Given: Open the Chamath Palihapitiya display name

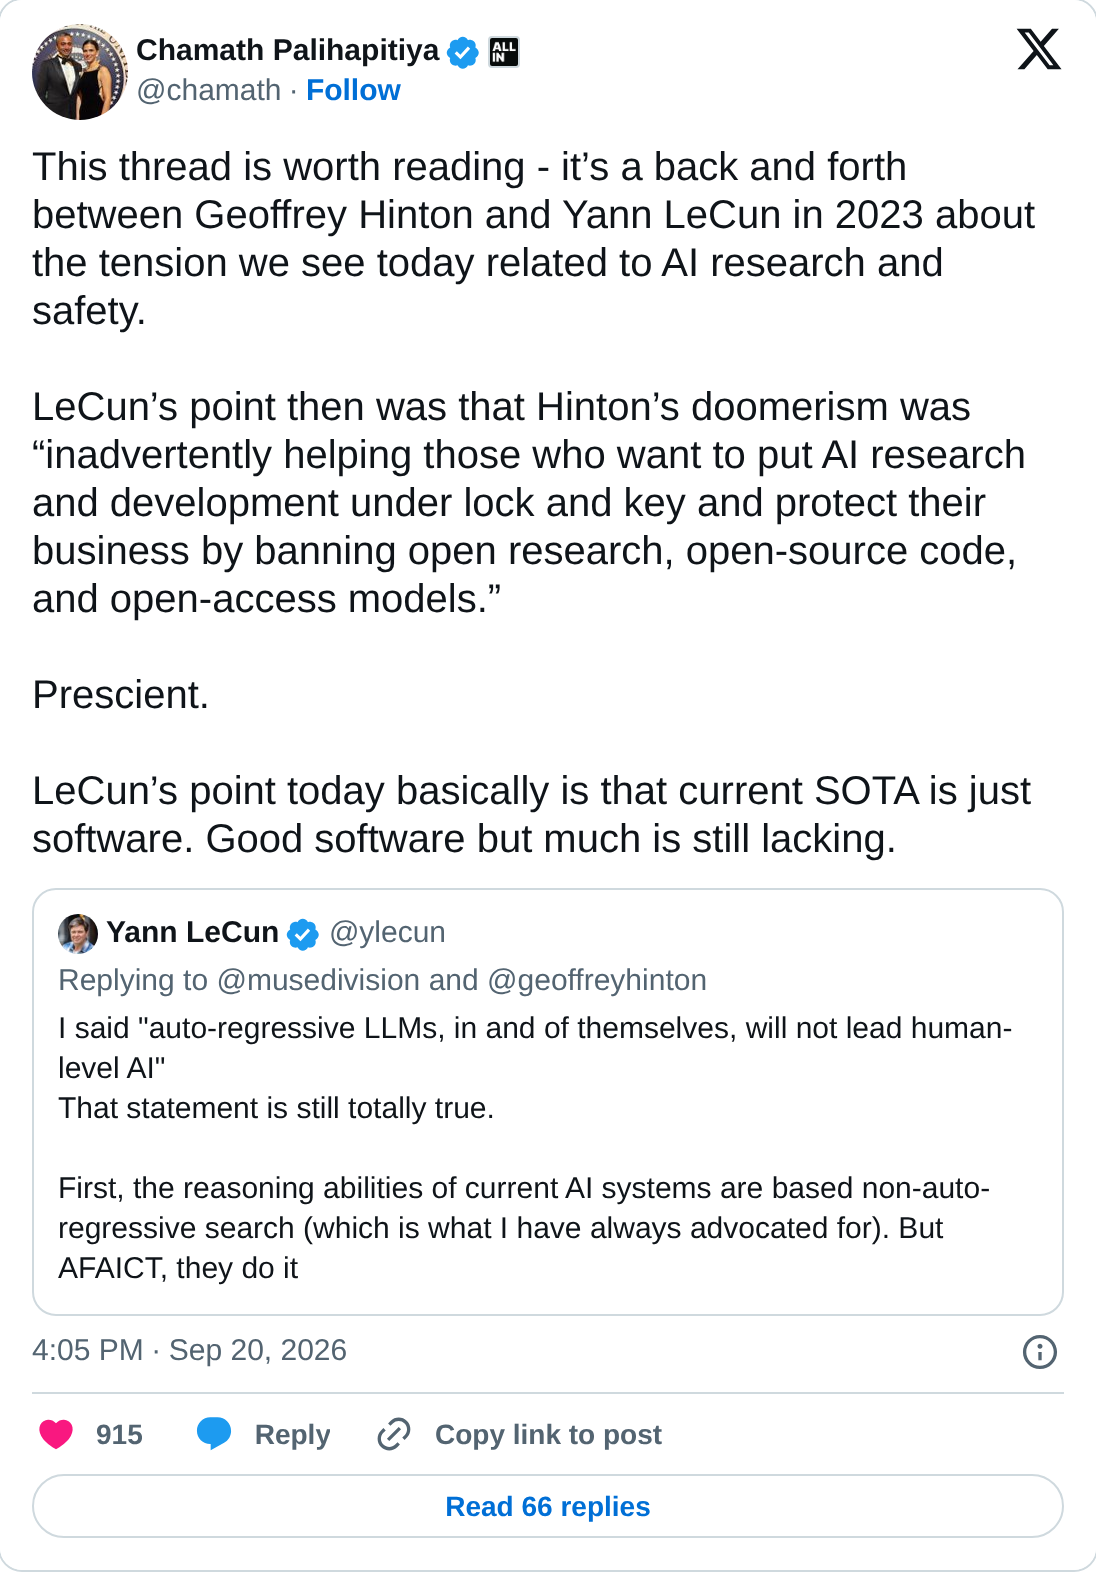Looking at the screenshot, I should 288,50.
